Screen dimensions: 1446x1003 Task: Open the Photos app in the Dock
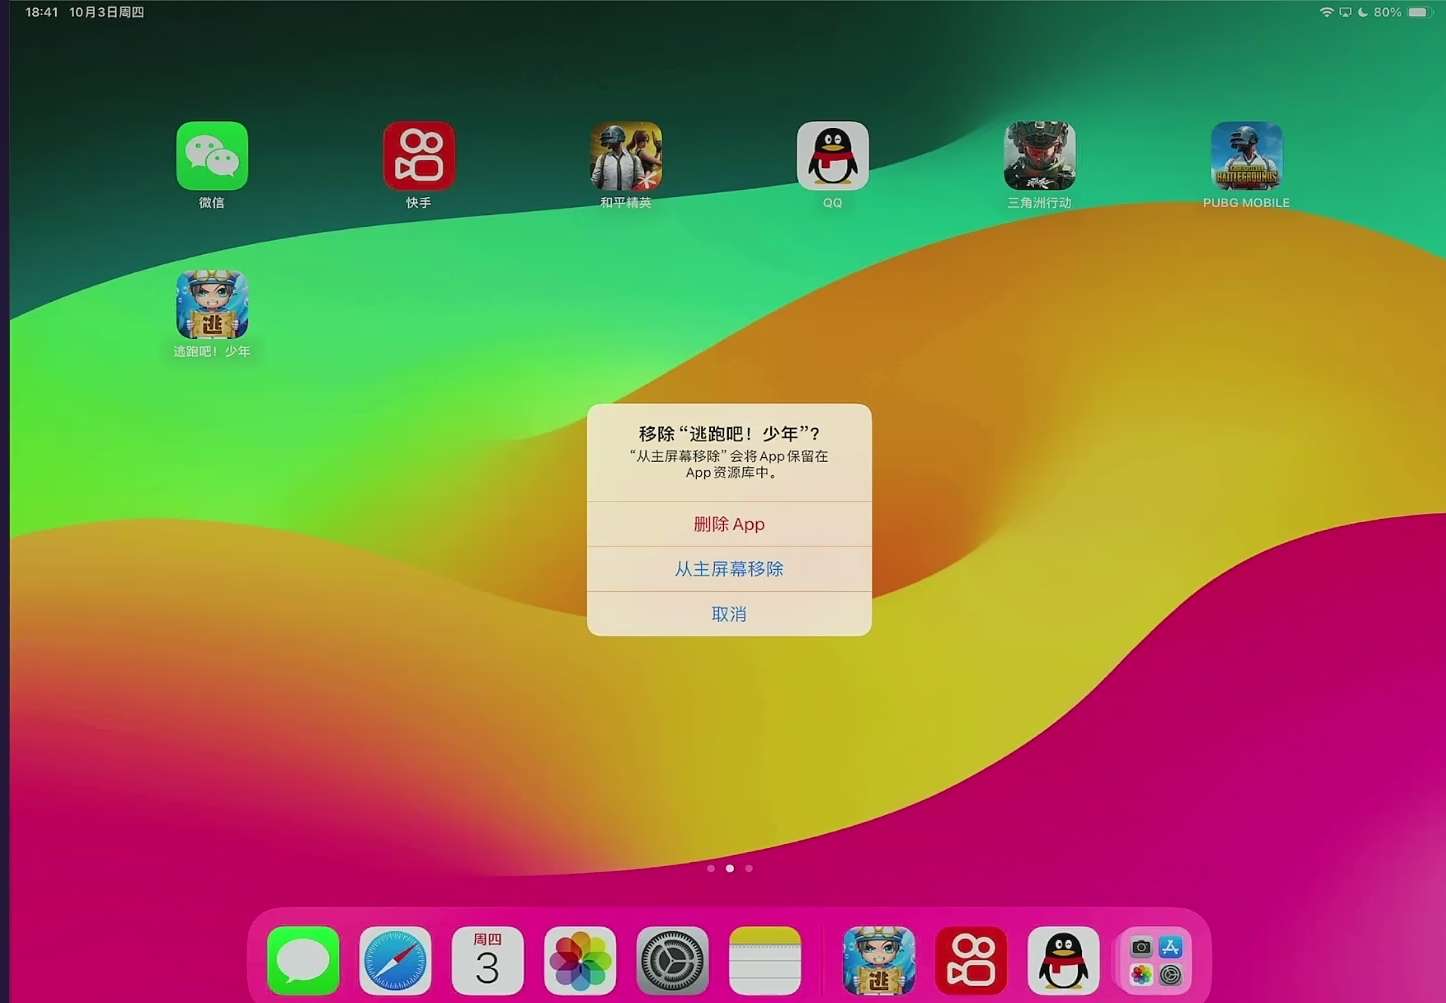point(580,961)
